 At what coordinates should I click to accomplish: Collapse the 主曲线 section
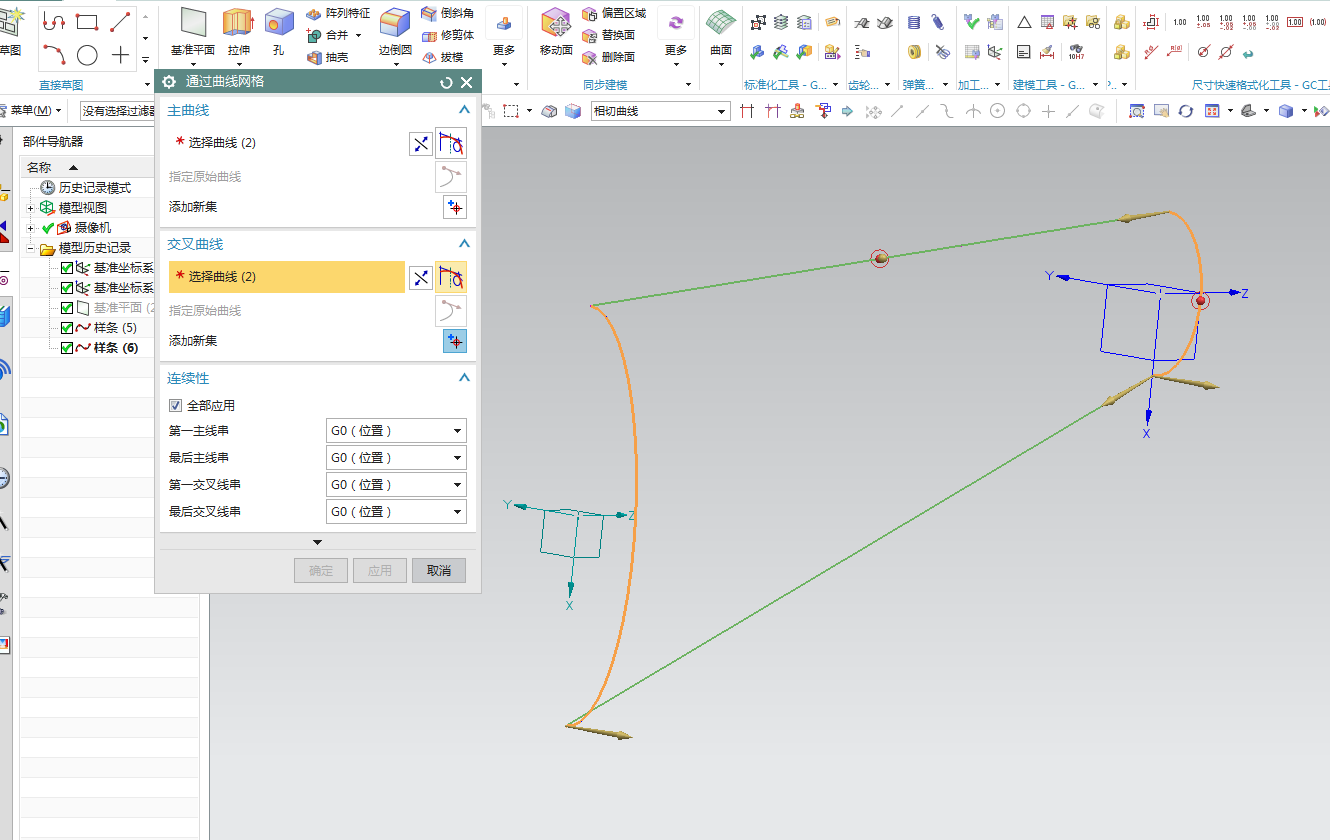click(x=464, y=110)
